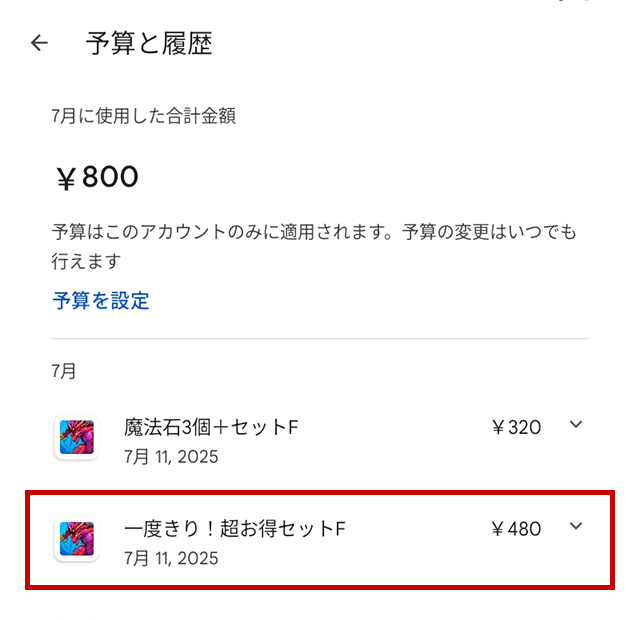Click the ￥800 monthly total amount
Screen dimensions: 640x620
point(97,178)
